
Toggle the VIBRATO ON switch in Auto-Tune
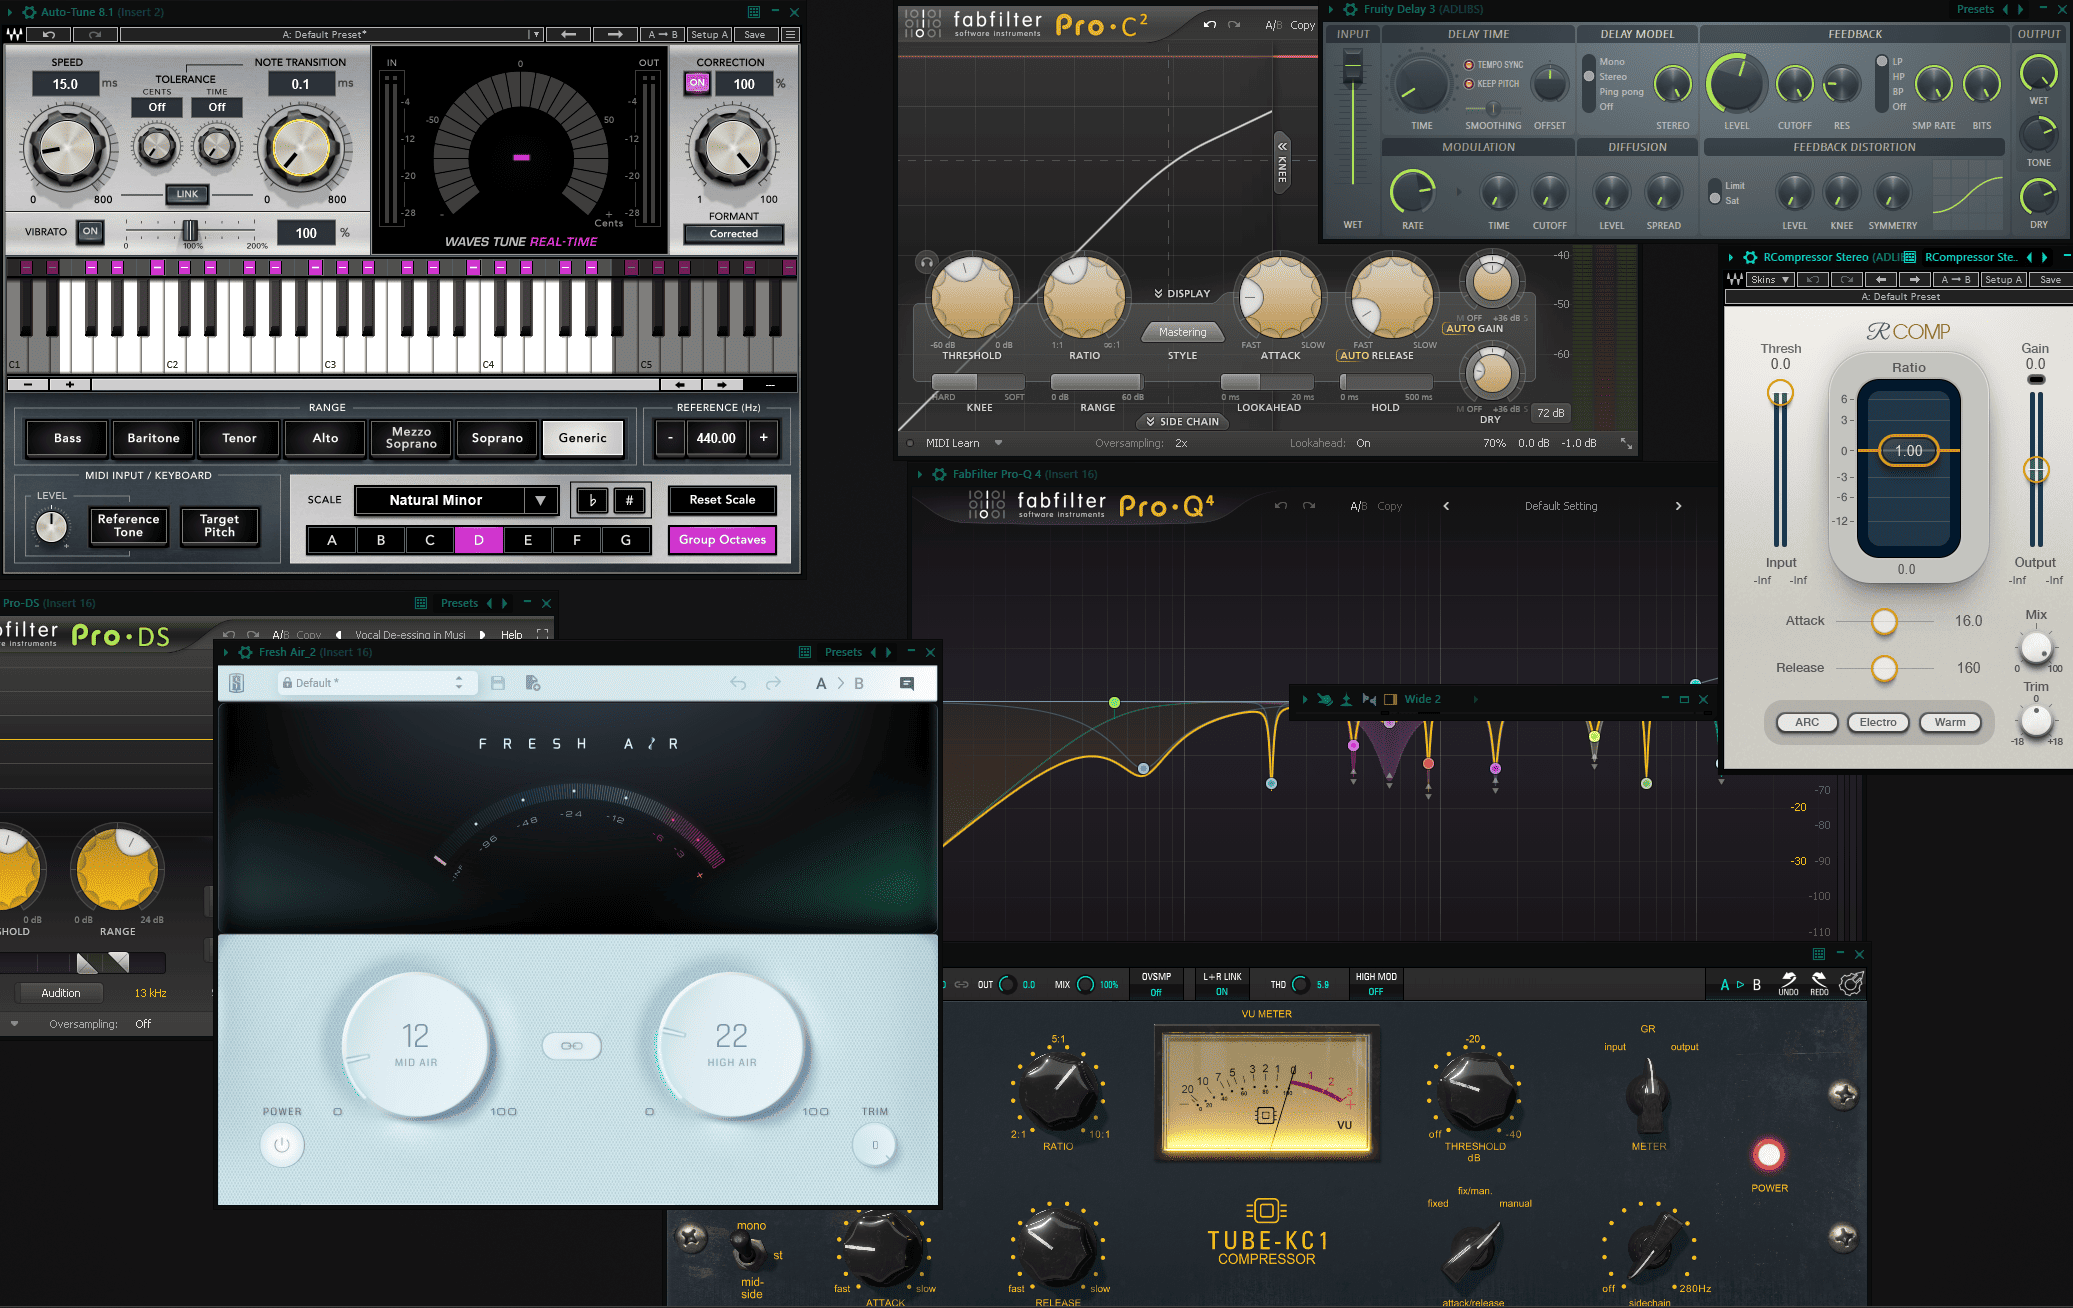[89, 231]
